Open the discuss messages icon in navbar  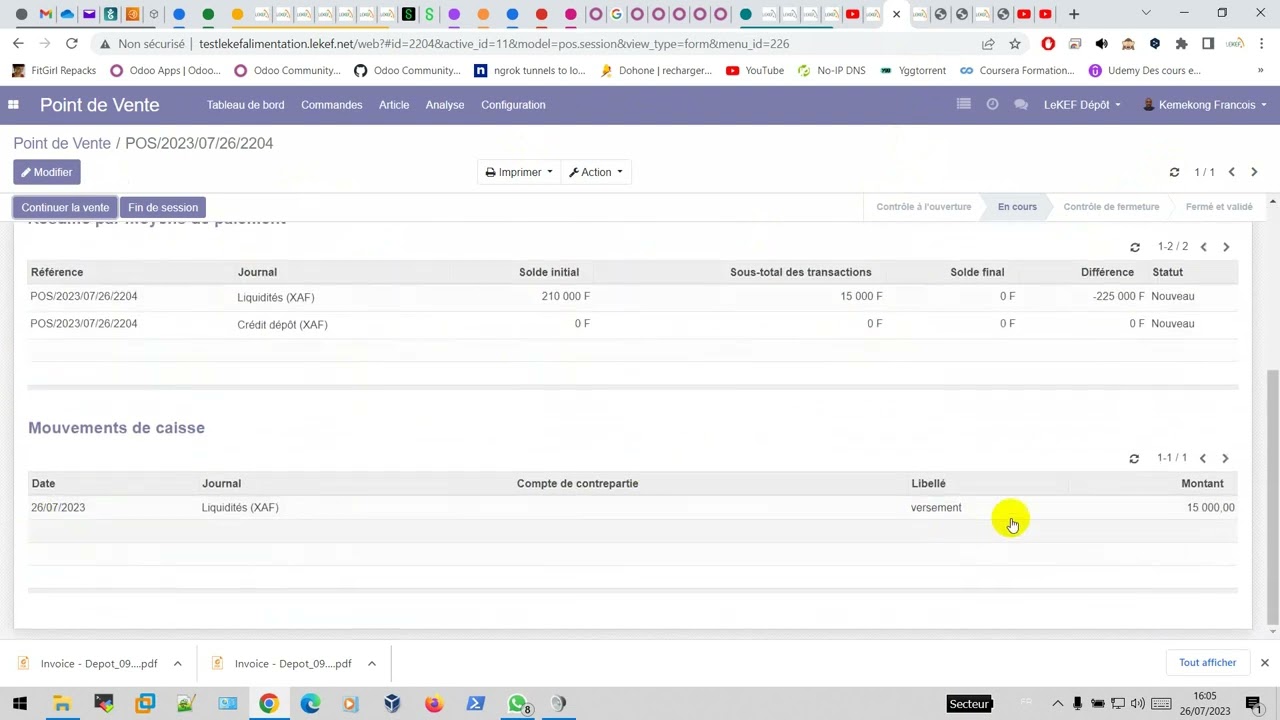1021,104
